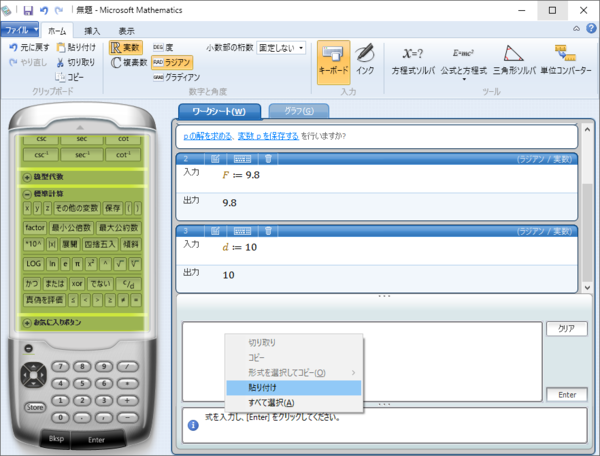The height and width of the screenshot is (456, 600).
Task: Click the square root √ button
Action: point(120,264)
